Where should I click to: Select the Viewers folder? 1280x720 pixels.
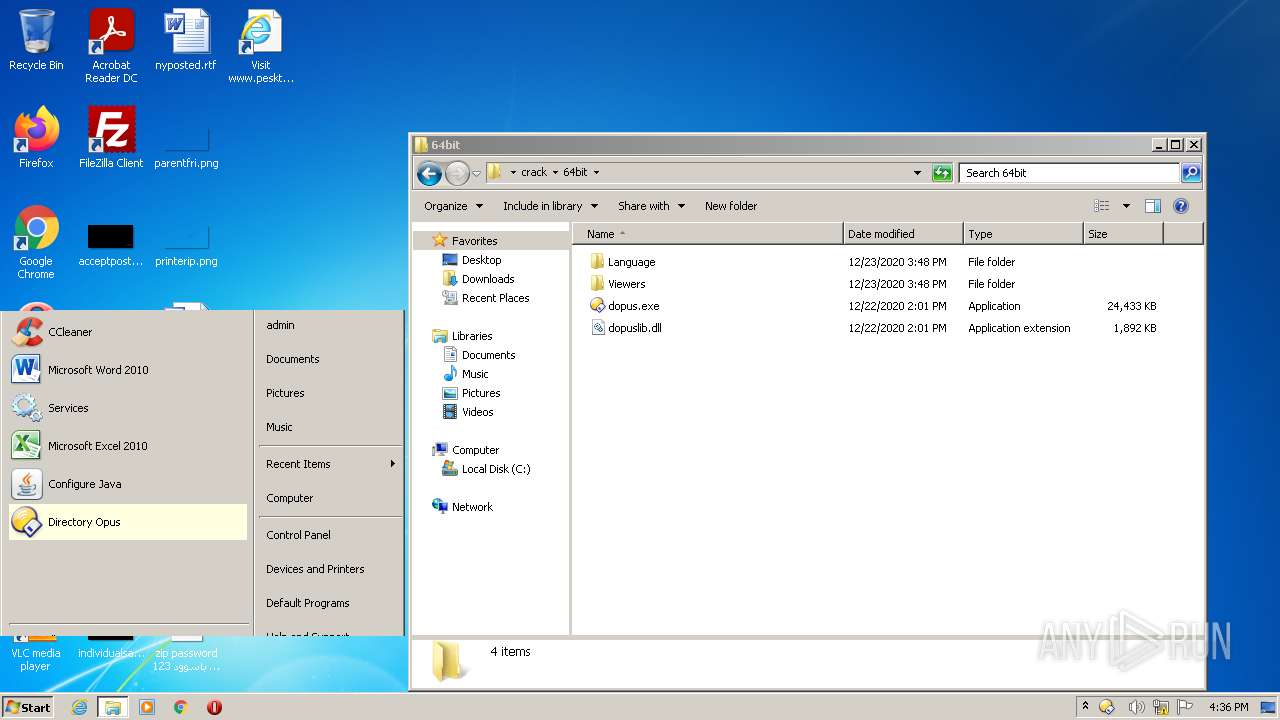pos(618,284)
